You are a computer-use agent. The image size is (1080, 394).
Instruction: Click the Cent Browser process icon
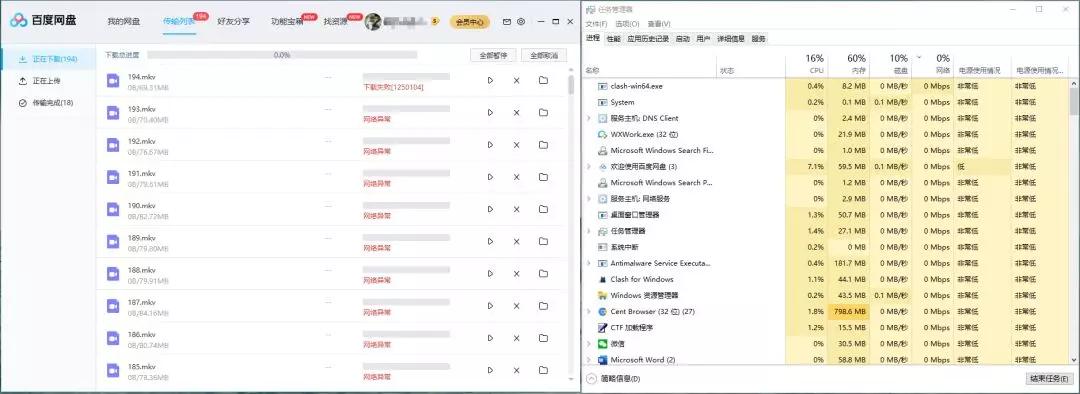click(x=602, y=311)
